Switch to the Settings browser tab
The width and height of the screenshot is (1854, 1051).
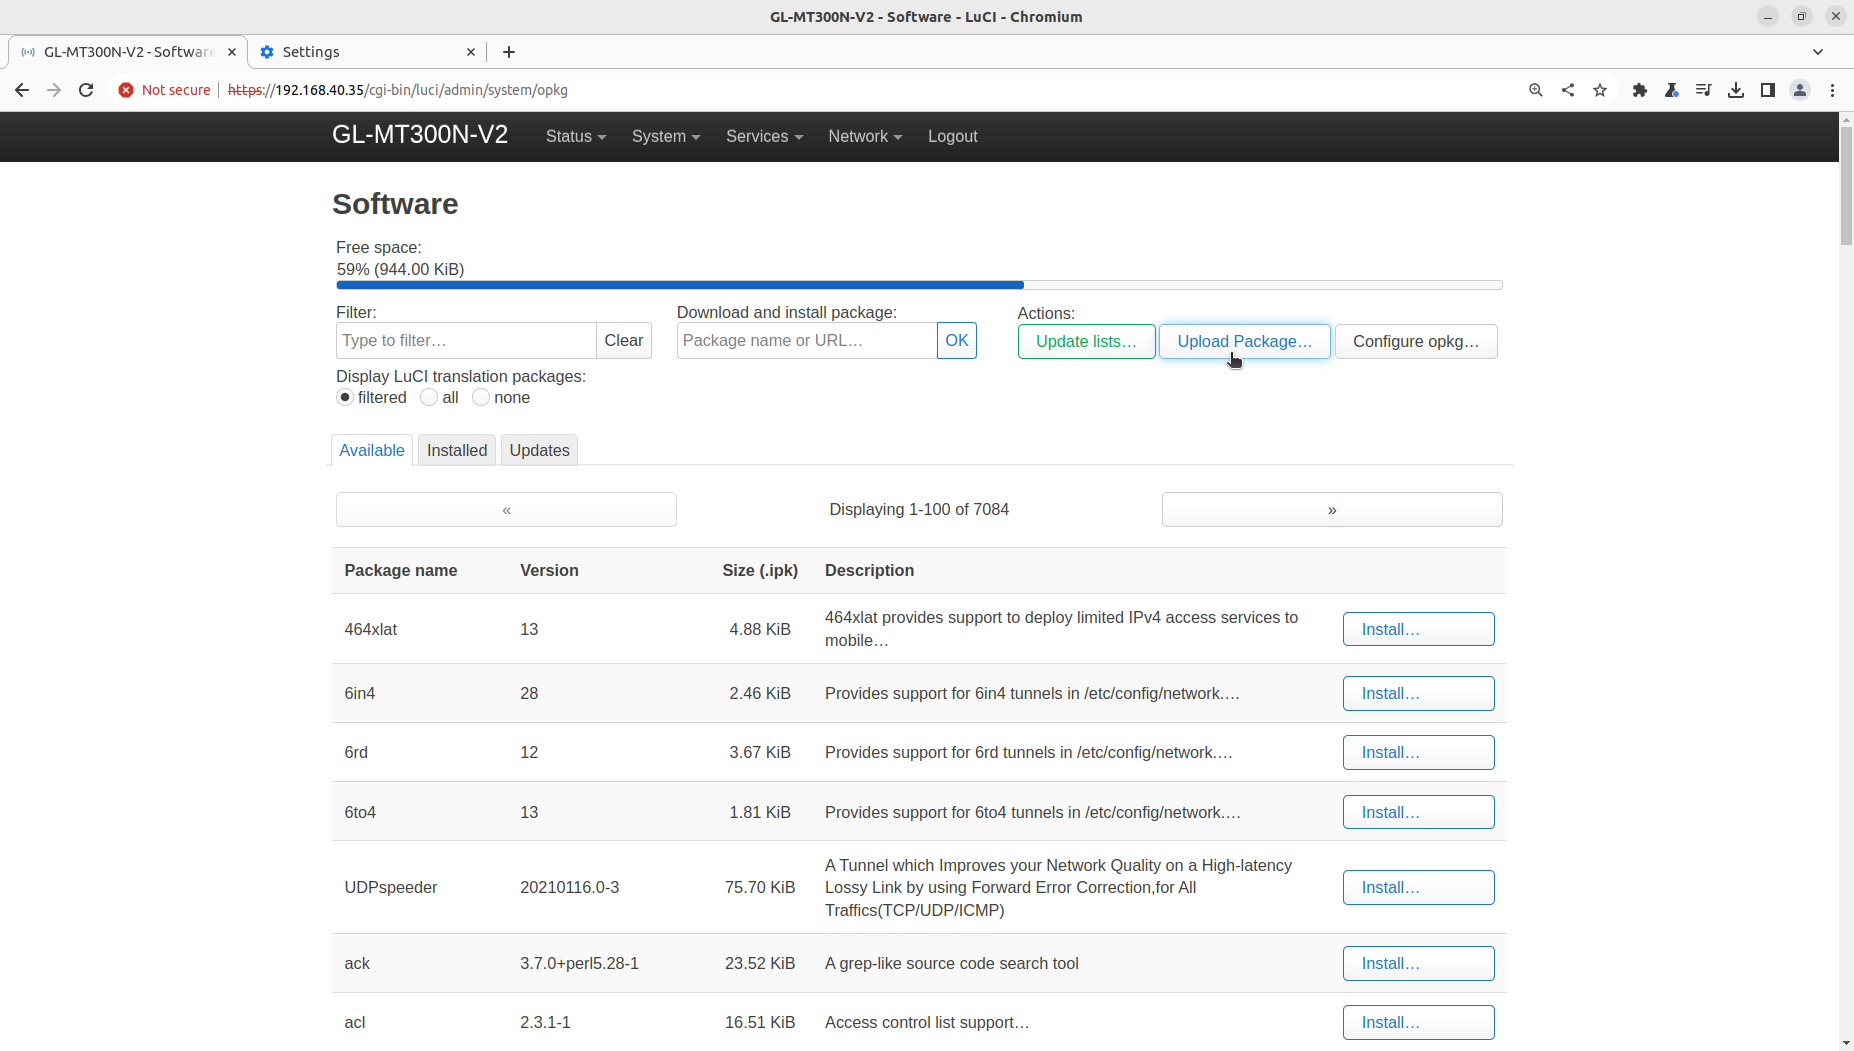click(367, 52)
